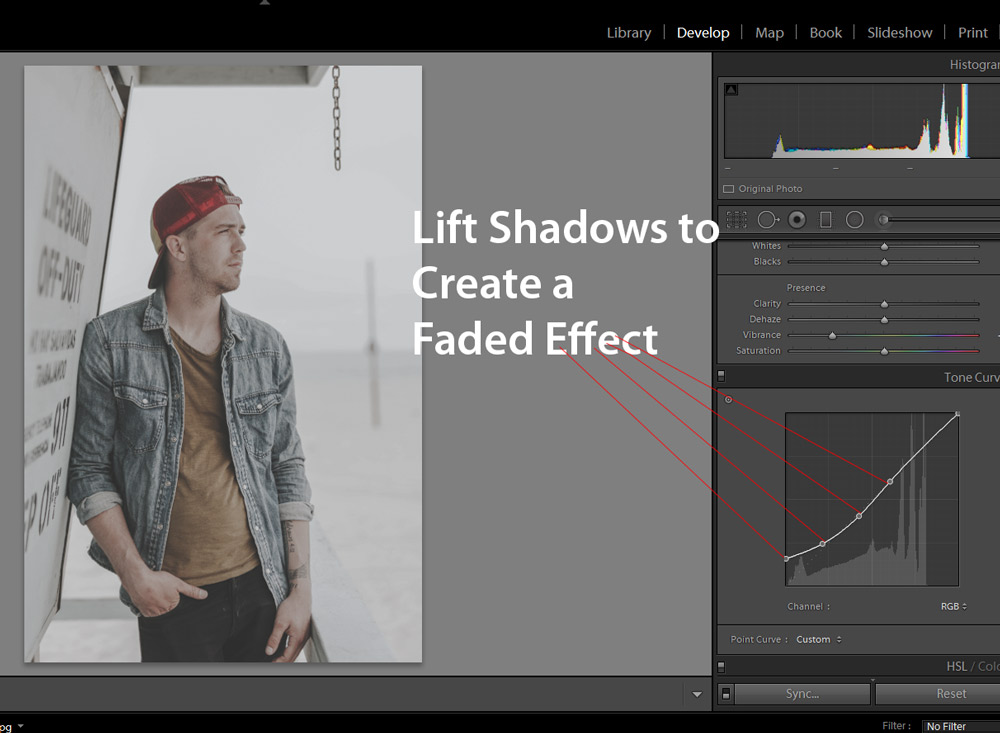Open the Library module

click(629, 33)
